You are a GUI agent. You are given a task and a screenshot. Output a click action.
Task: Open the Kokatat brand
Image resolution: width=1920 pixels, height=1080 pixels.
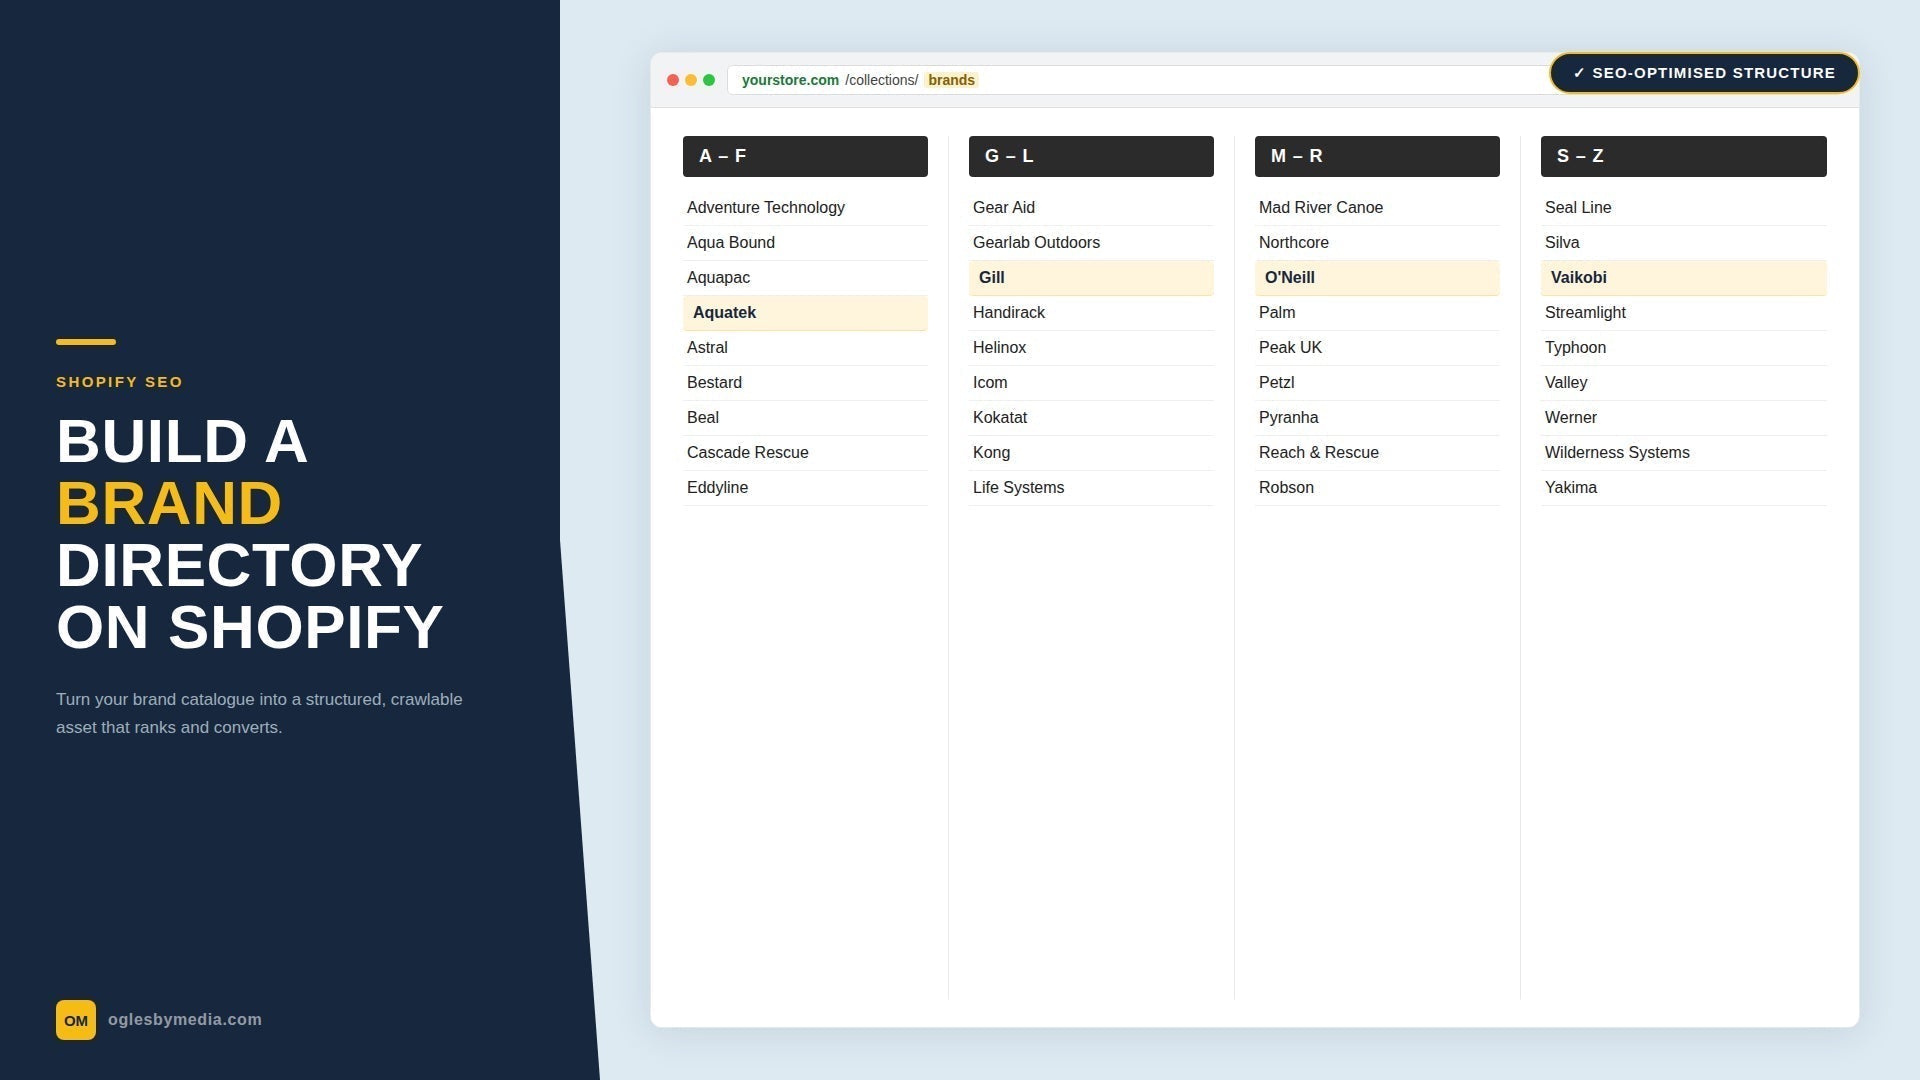click(x=1091, y=418)
